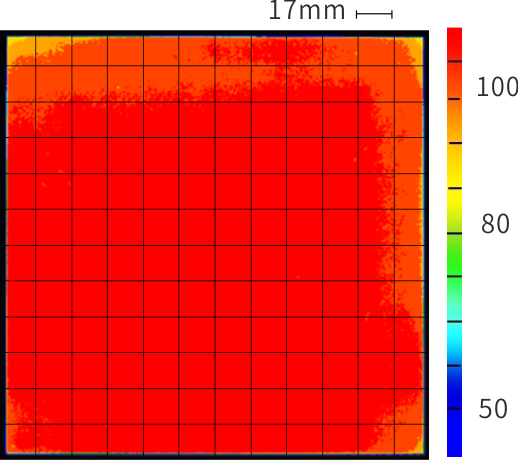Image resolution: width=518 pixels, height=460 pixels.
Task: Pick the bright green color bar segment
Action: coord(454,255)
